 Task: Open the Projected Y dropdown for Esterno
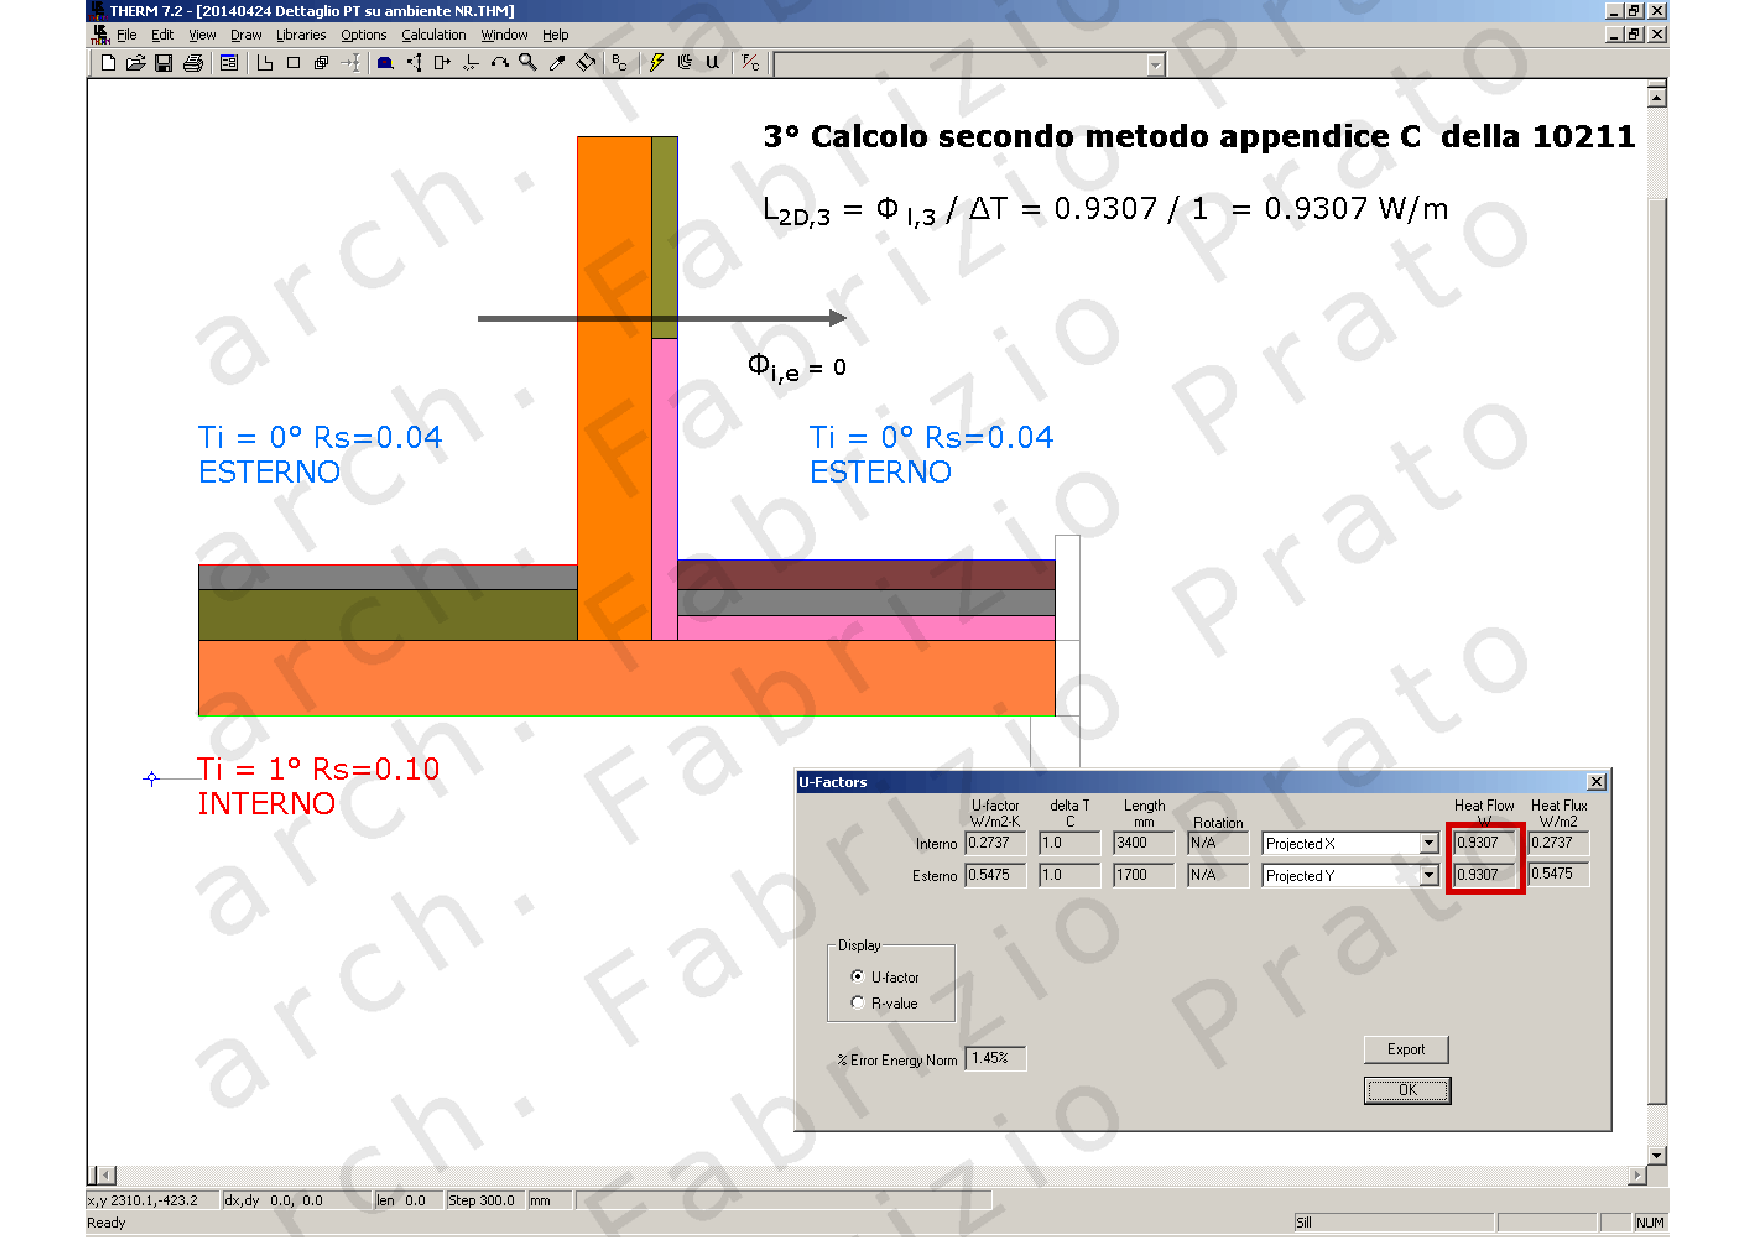(1429, 876)
